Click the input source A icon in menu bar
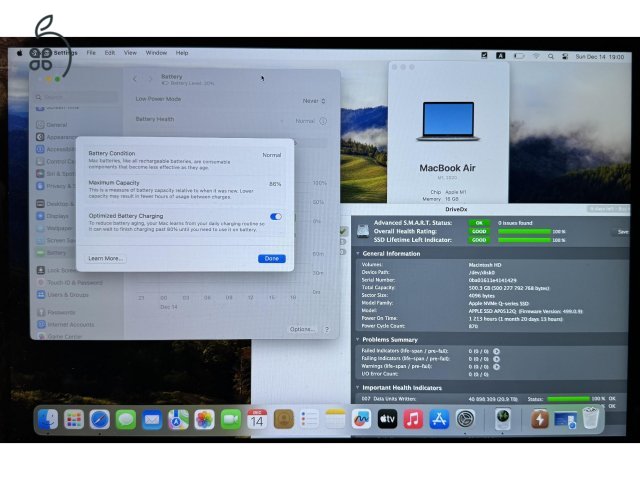Screen dimensions: 640x480 pos(501,56)
